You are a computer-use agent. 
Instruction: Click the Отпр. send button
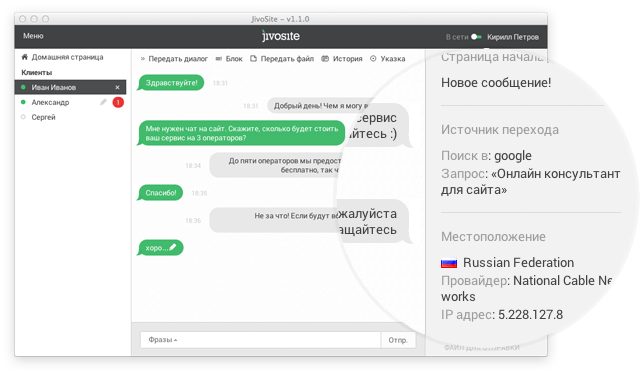pos(398,340)
